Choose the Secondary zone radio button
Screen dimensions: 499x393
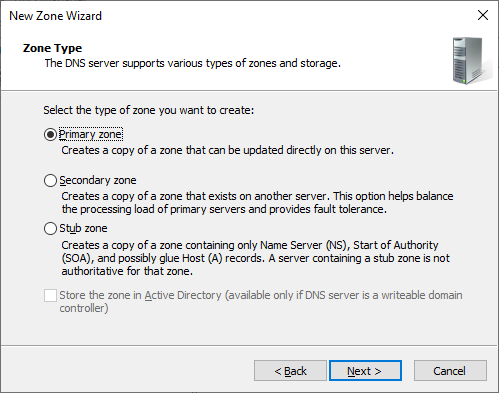tap(50, 180)
